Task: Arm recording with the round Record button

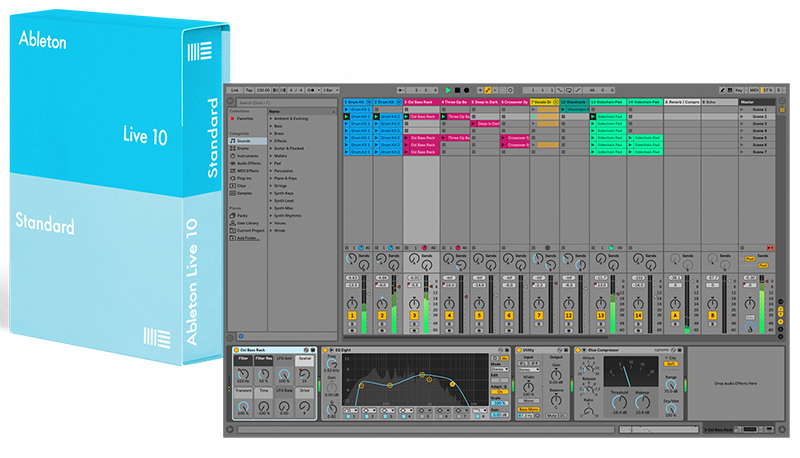Action: coord(466,90)
